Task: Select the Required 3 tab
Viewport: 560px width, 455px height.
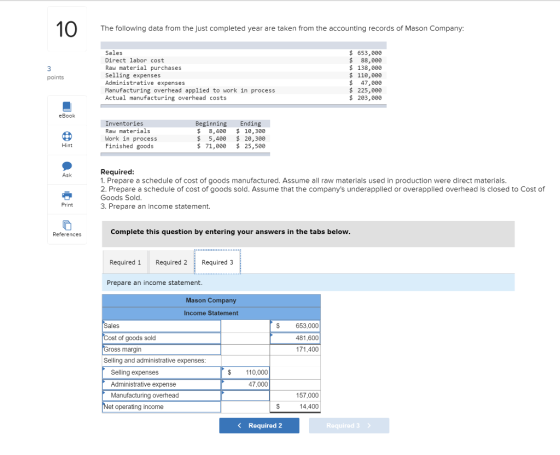Action: tap(217, 262)
